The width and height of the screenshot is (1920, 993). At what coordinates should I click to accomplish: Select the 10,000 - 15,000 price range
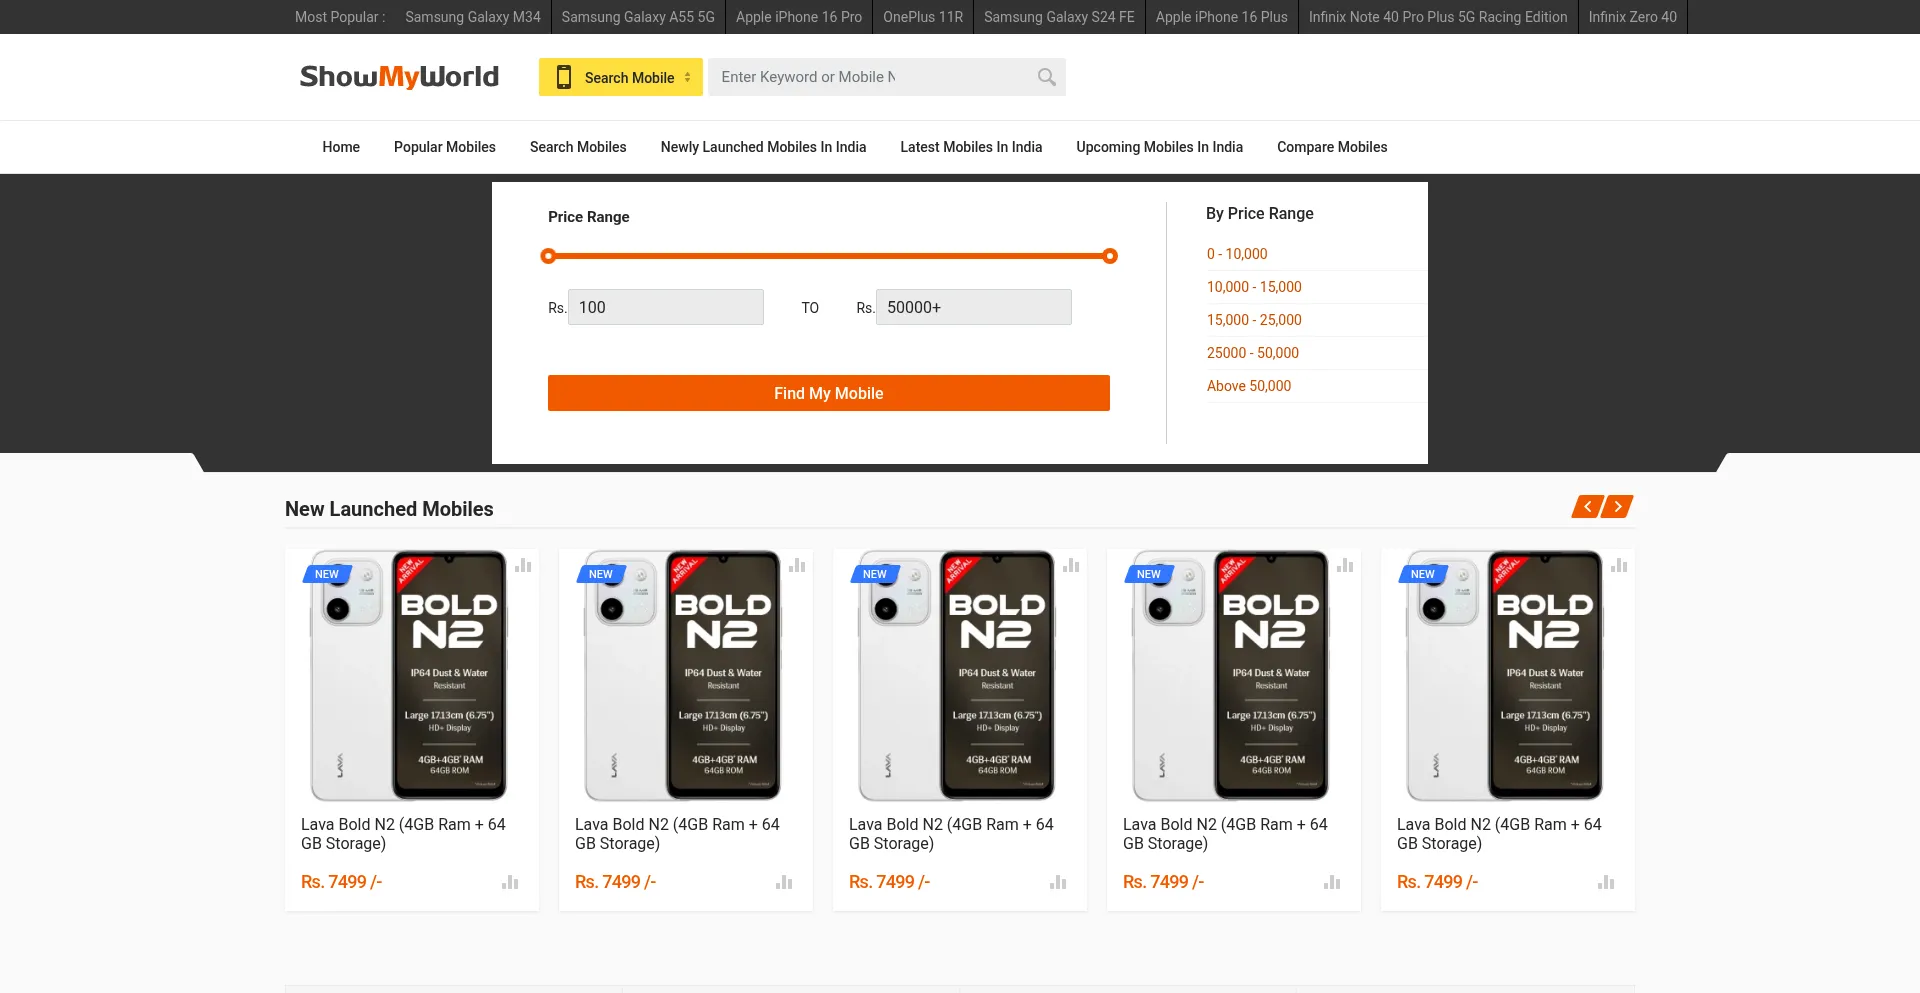pos(1254,287)
